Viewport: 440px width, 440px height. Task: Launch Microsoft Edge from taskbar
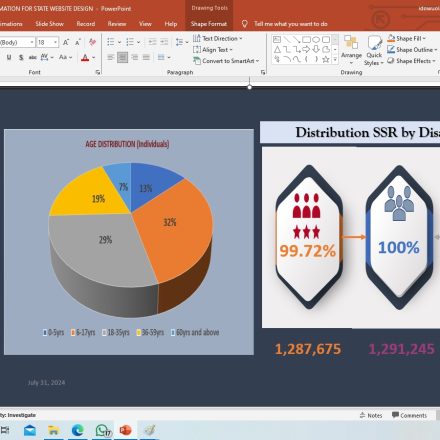(x=78, y=430)
